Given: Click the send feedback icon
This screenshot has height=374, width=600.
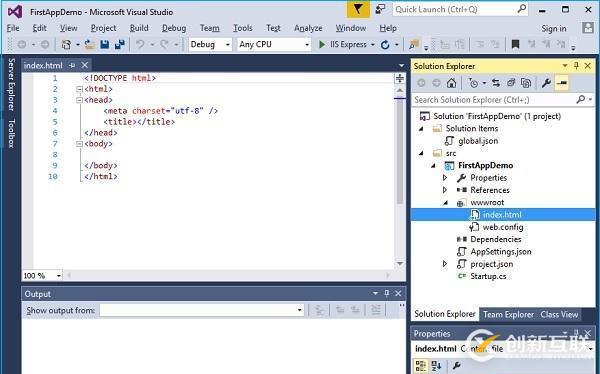Looking at the screenshot, I should [x=380, y=9].
